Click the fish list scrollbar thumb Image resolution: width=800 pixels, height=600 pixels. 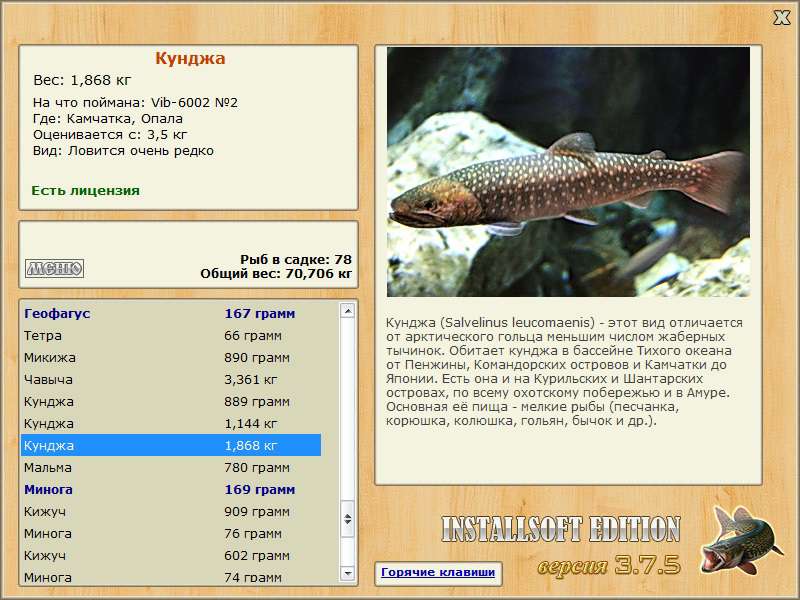click(347, 519)
